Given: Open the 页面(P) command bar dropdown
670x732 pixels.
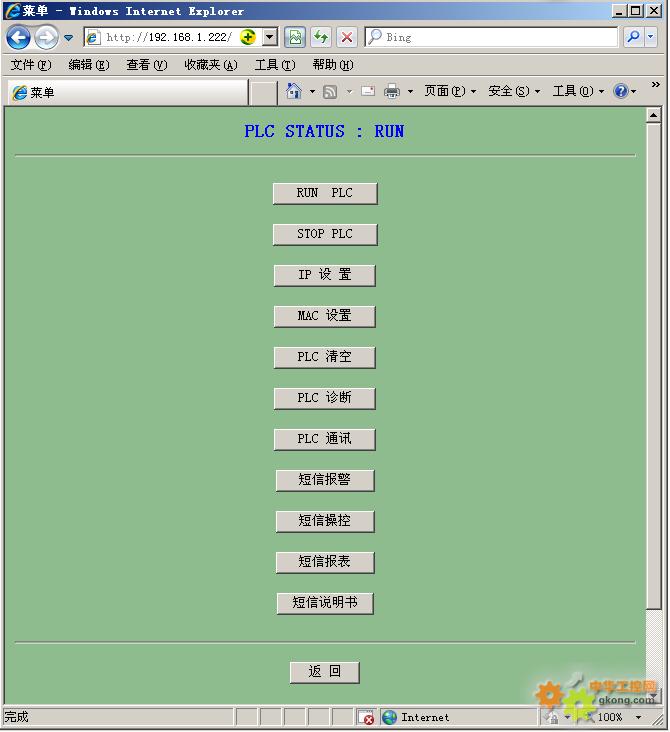Looking at the screenshot, I should tap(450, 91).
